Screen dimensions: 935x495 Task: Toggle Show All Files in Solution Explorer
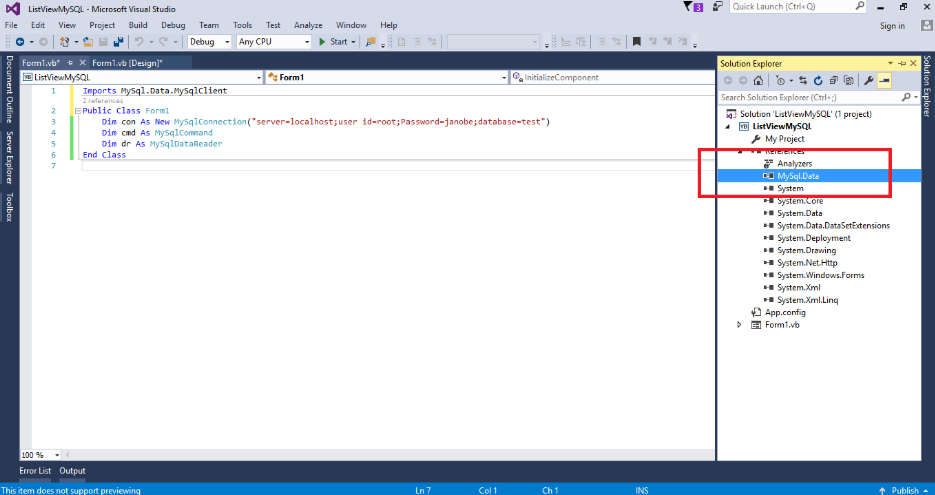(849, 81)
